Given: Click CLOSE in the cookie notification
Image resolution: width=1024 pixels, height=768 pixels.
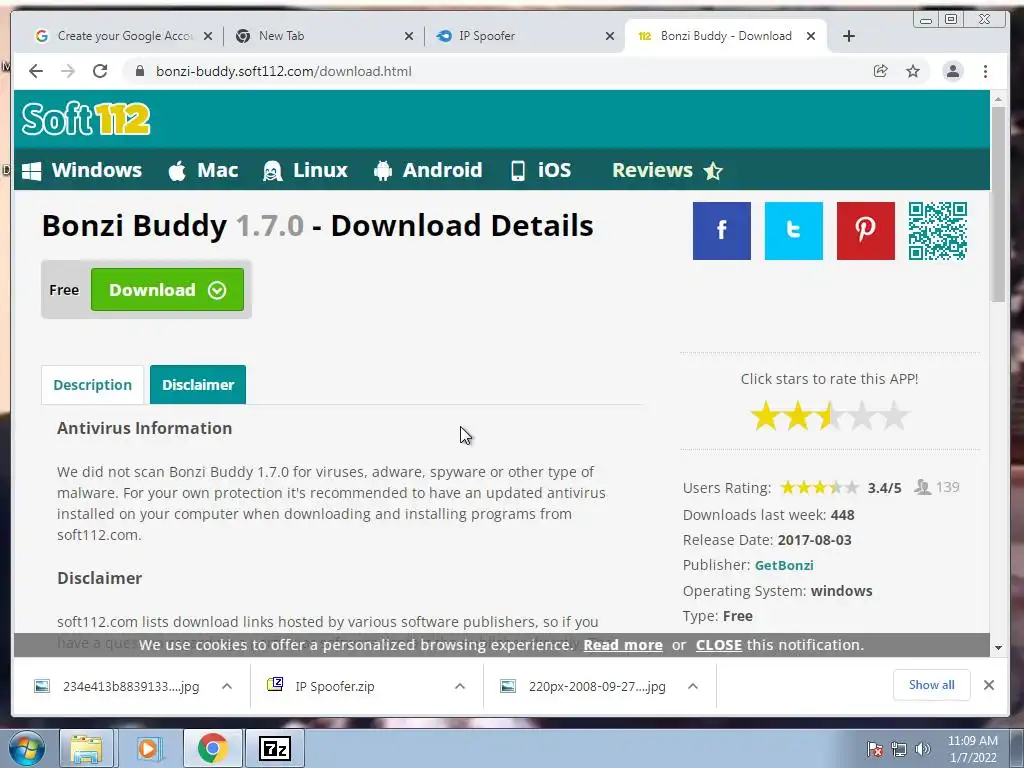Looking at the screenshot, I should click(x=718, y=645).
